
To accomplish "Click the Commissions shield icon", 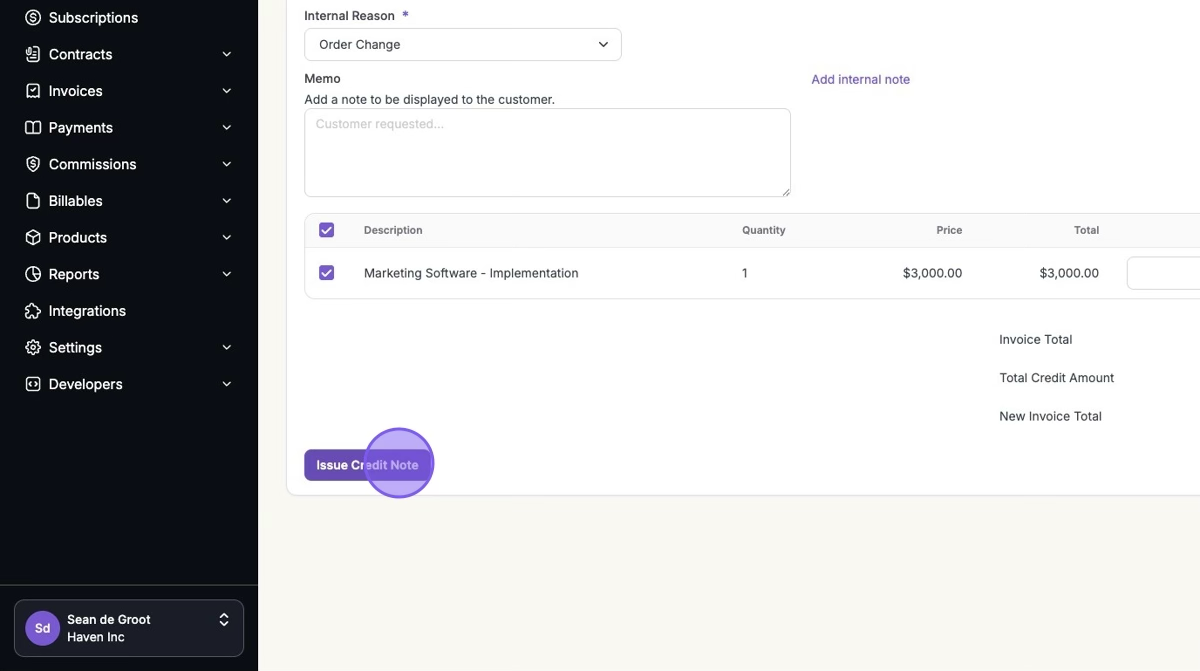I will tap(33, 164).
